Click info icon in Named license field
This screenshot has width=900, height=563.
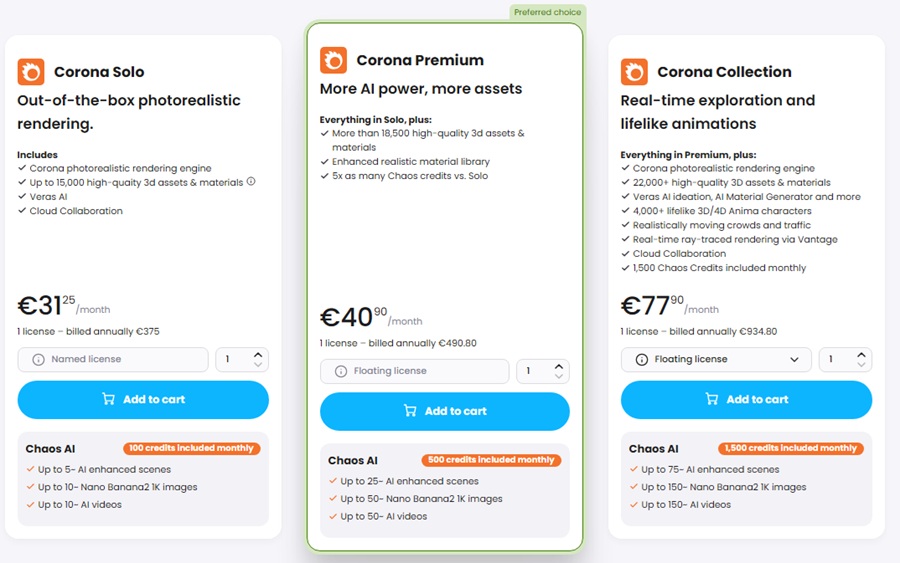pyautogui.click(x=38, y=359)
